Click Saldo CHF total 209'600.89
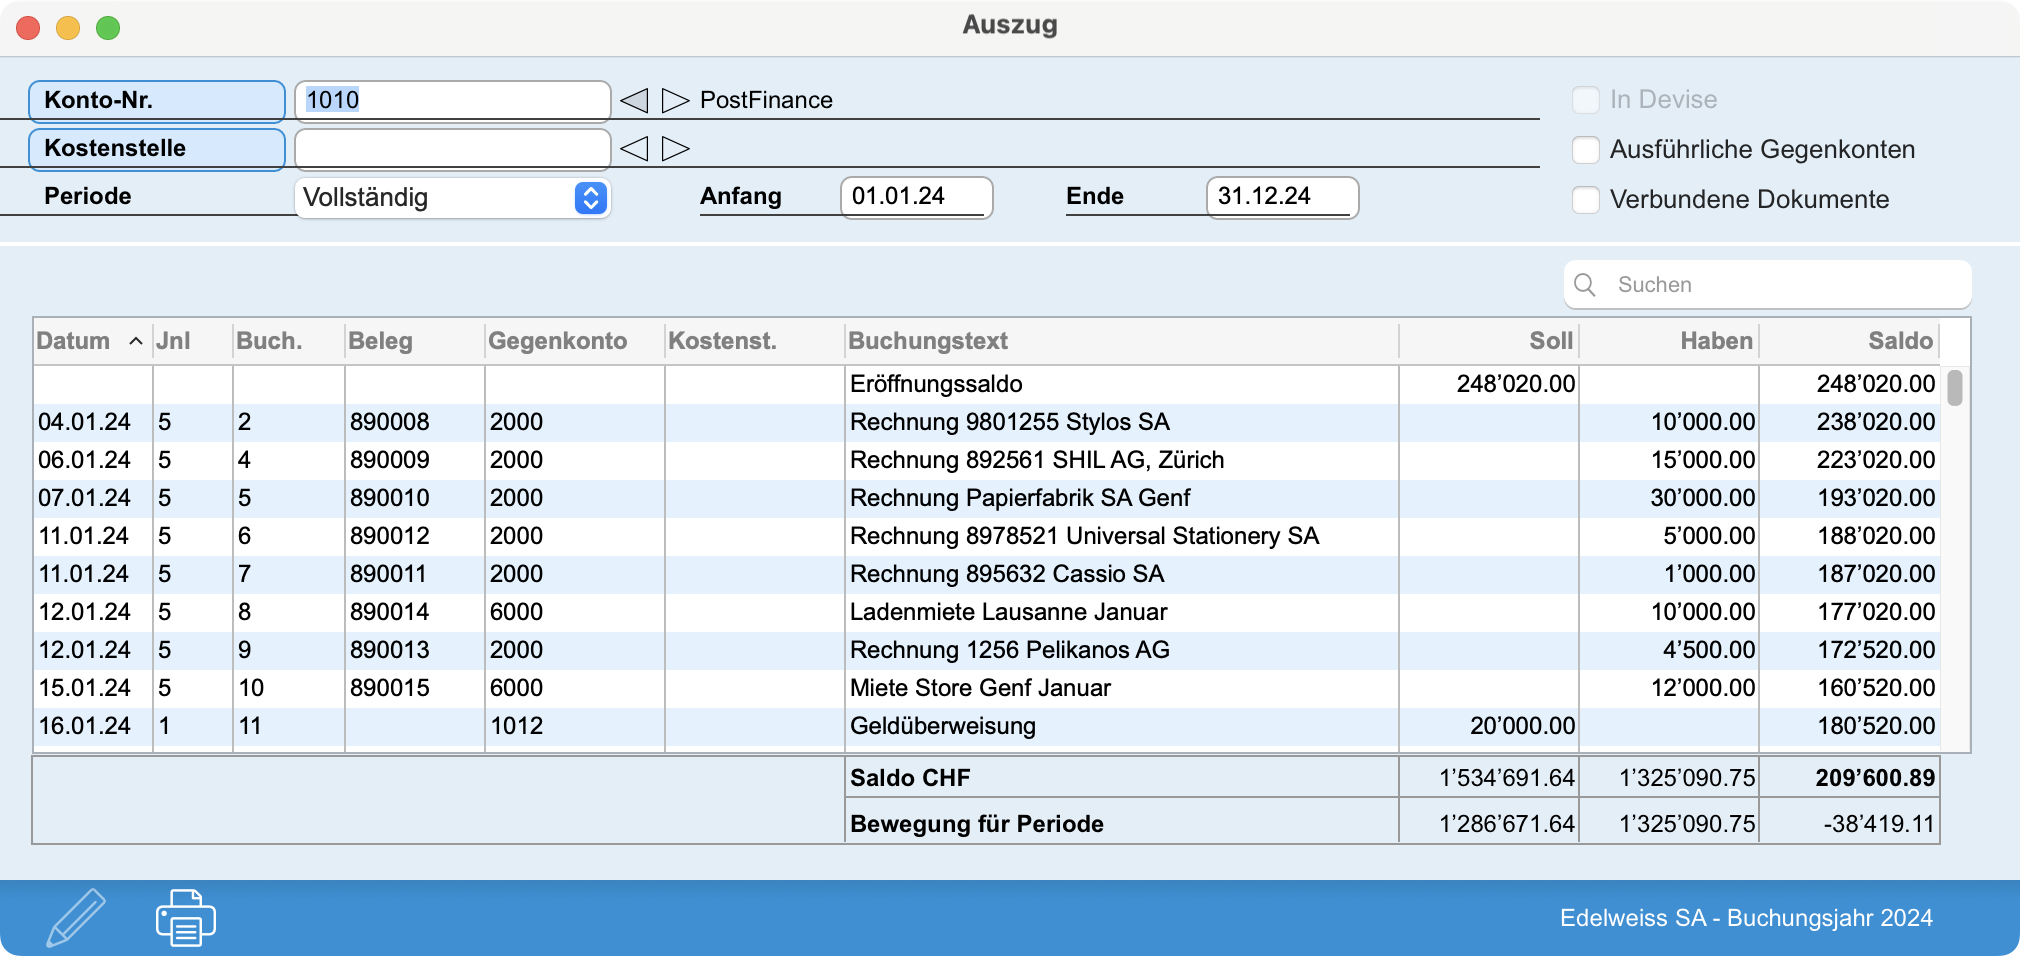The height and width of the screenshot is (956, 2020). tap(1876, 778)
